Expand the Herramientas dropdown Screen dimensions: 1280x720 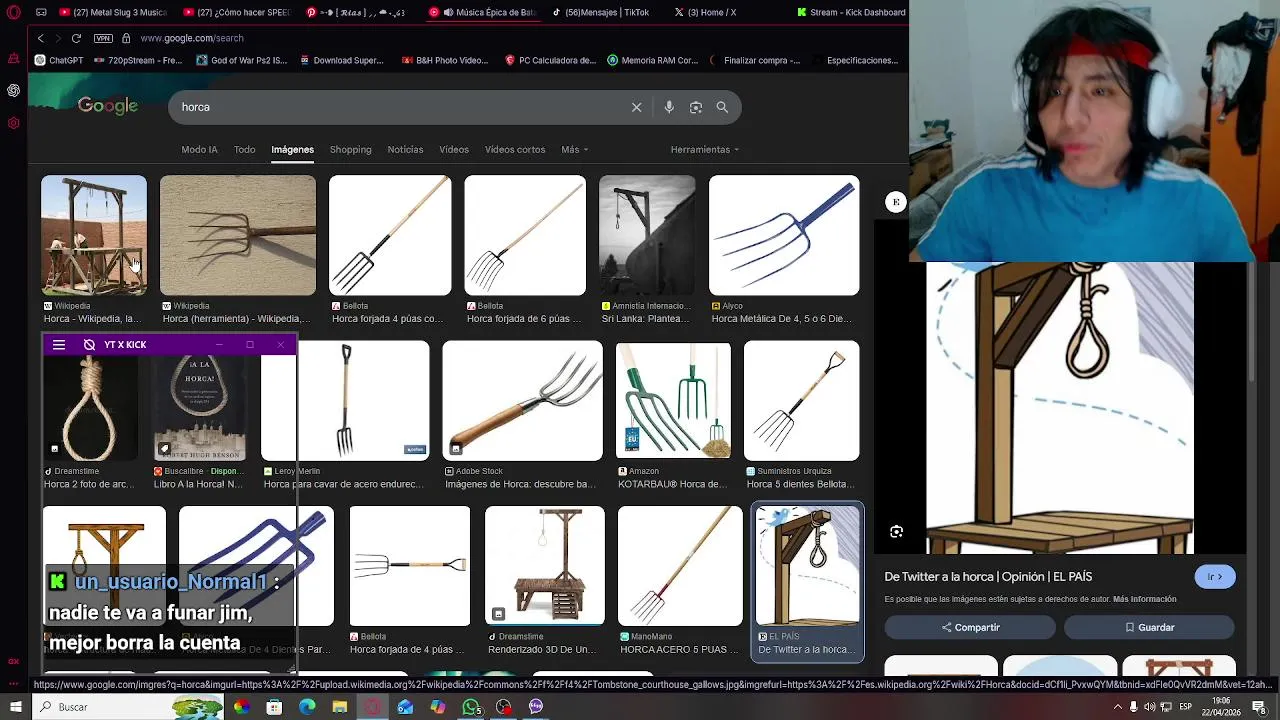tap(704, 149)
